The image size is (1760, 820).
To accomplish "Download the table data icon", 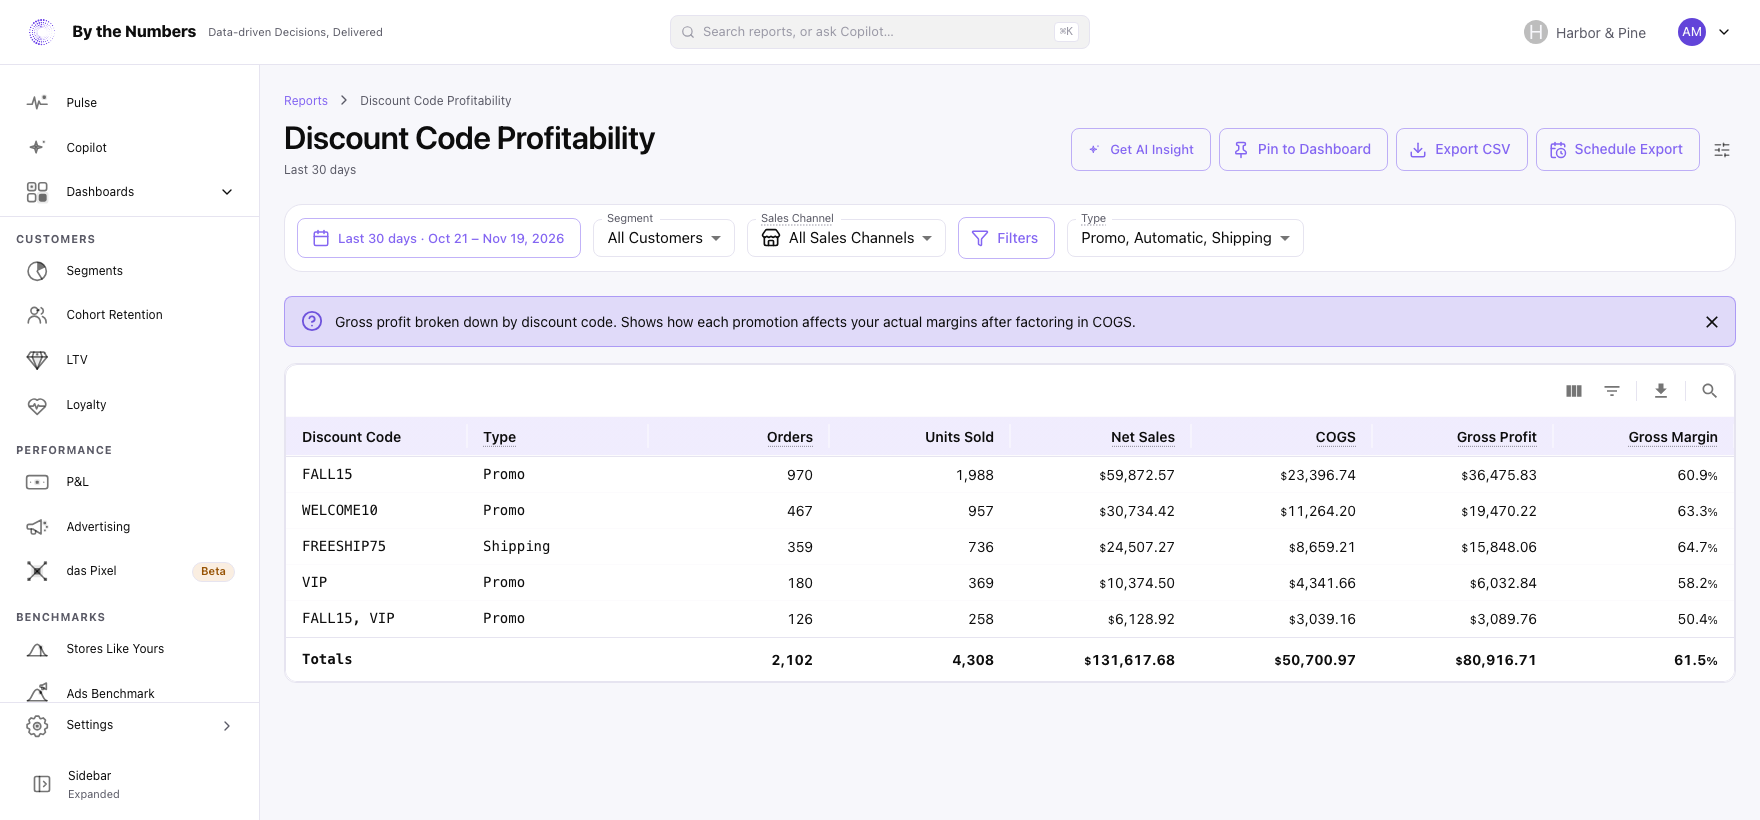I will (1661, 391).
